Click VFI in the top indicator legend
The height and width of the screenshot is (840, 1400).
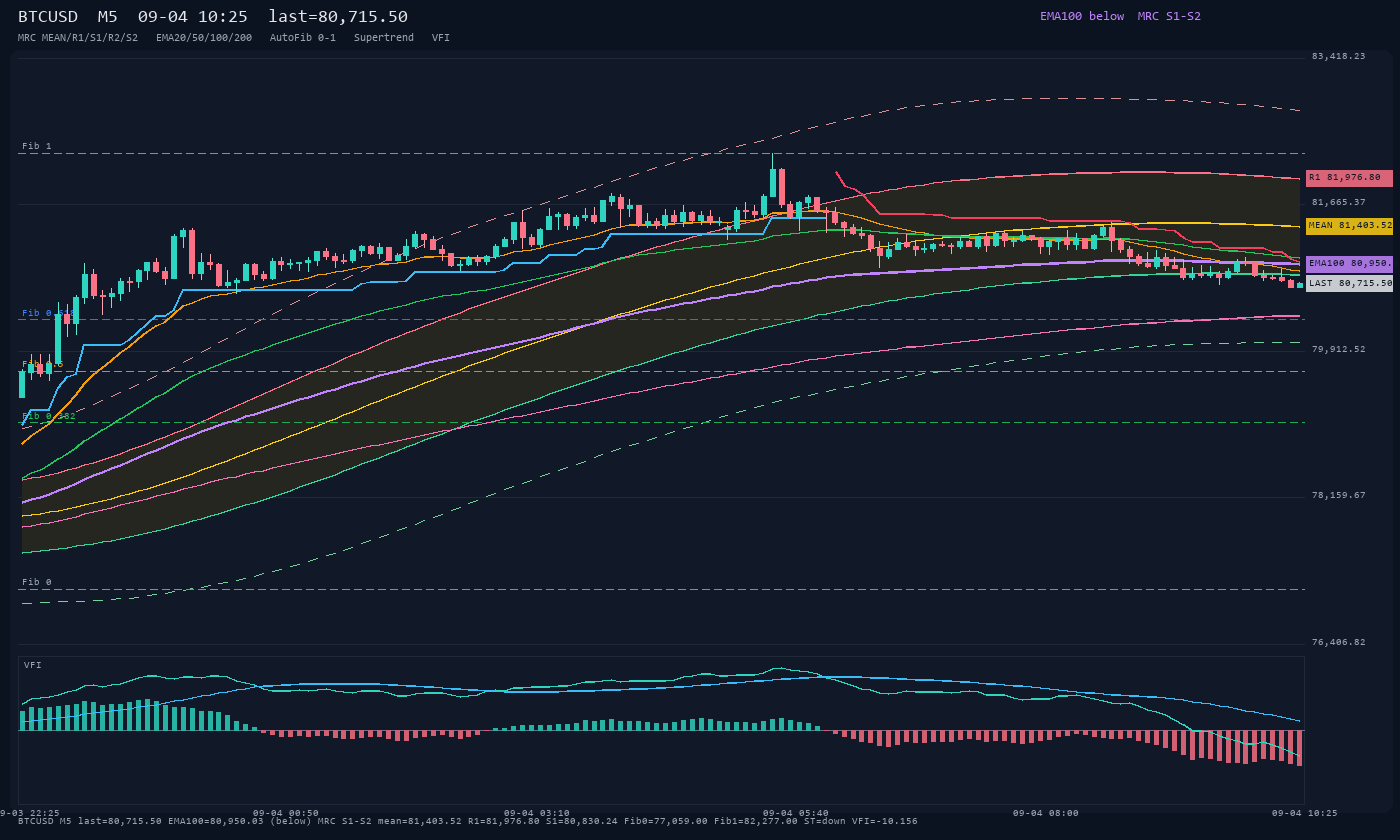(441, 38)
